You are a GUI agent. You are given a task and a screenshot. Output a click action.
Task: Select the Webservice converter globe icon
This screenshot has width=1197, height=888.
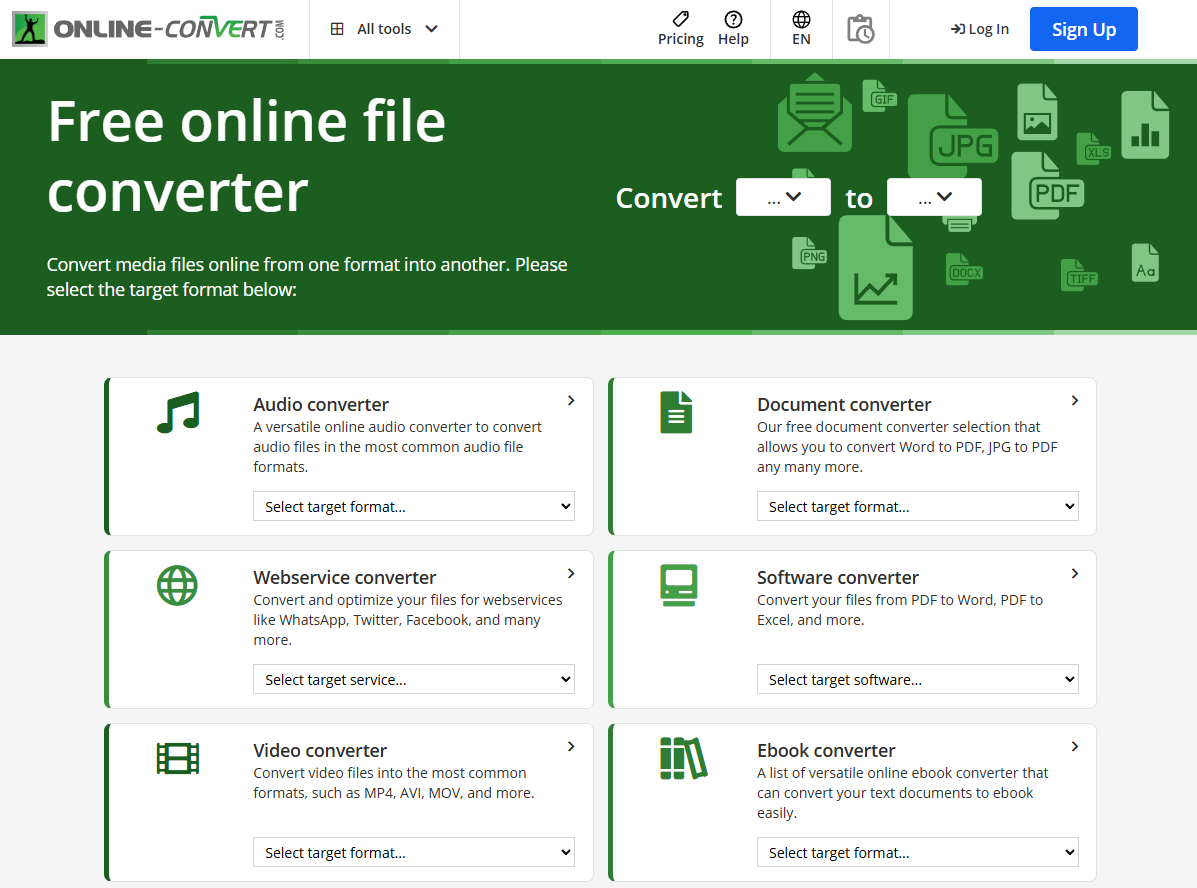177,585
